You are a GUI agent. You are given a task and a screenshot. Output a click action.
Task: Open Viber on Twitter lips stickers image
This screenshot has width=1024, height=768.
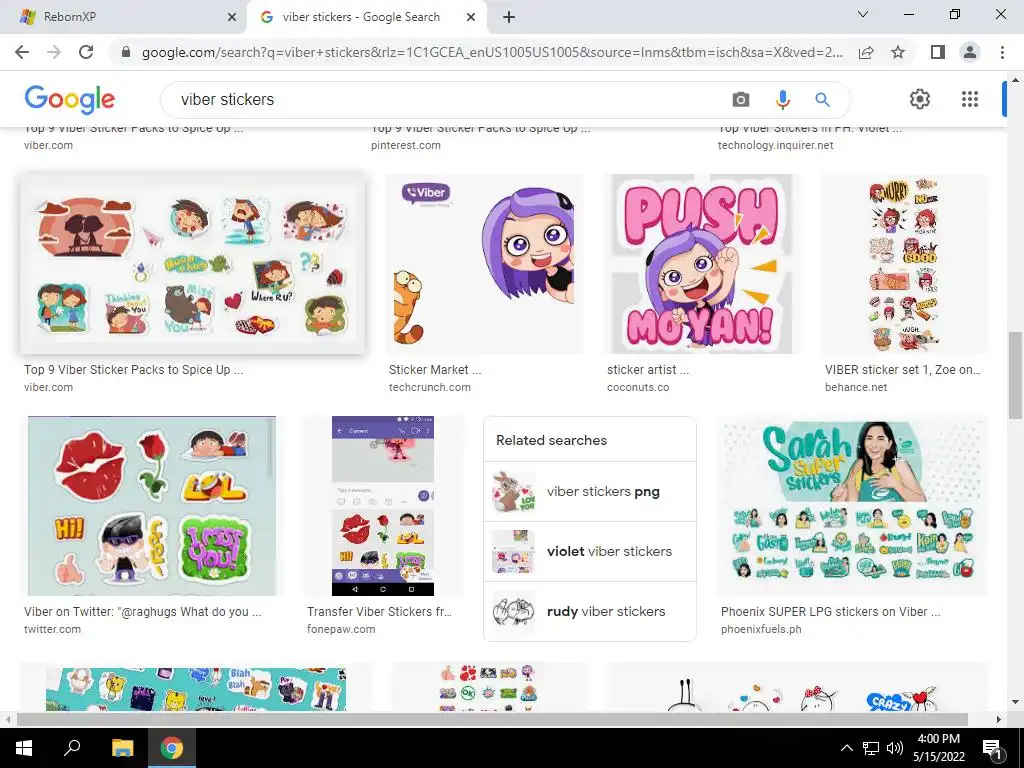point(152,506)
